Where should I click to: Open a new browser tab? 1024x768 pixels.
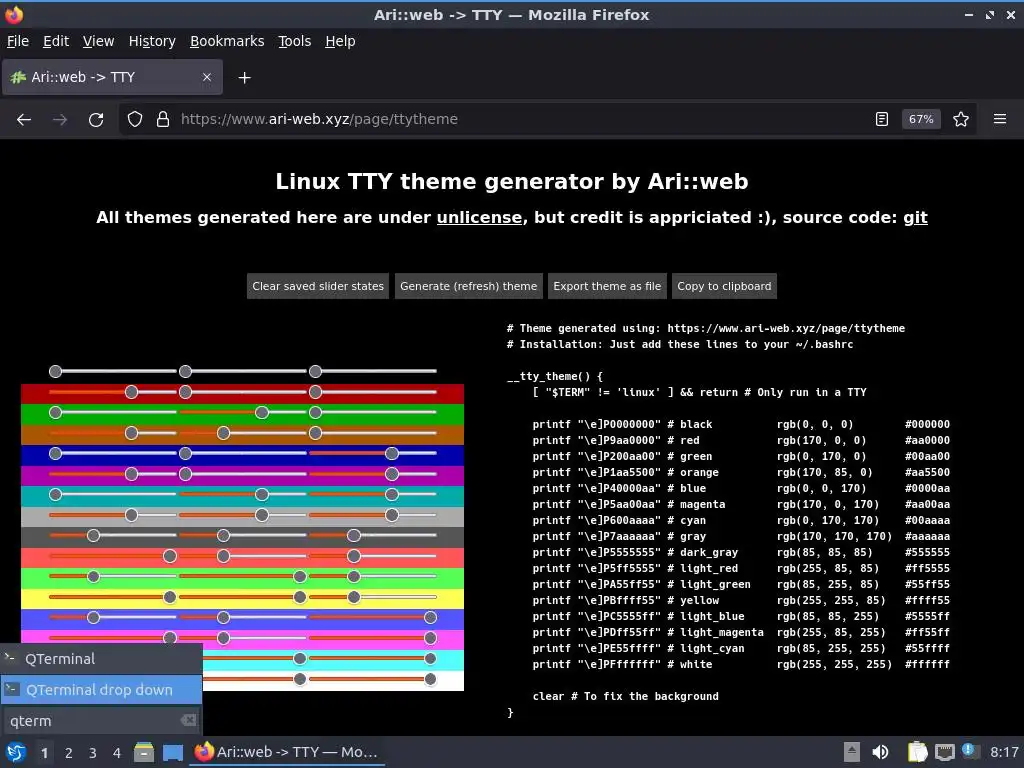coord(244,78)
